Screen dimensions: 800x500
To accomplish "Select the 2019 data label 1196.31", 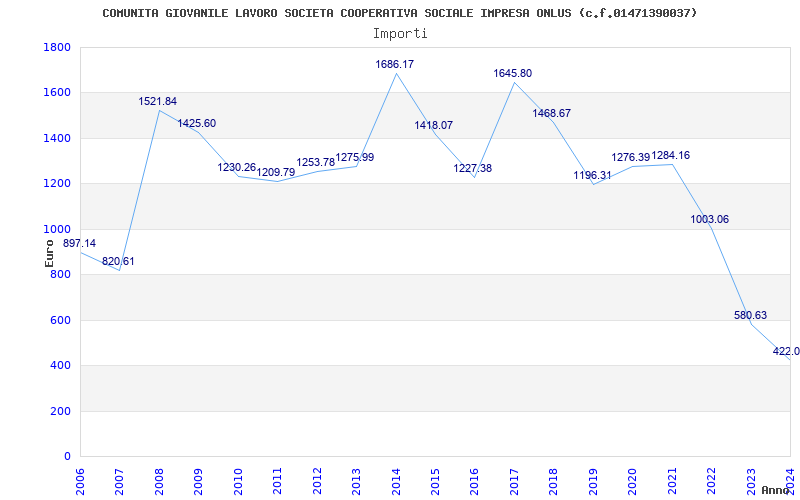I will (592, 176).
